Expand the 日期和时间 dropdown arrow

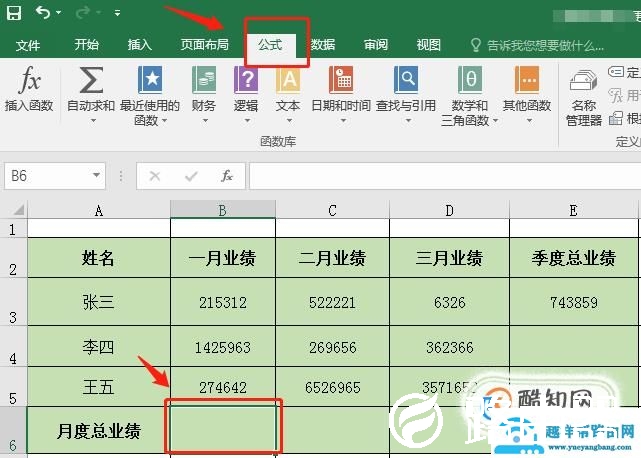[343, 120]
